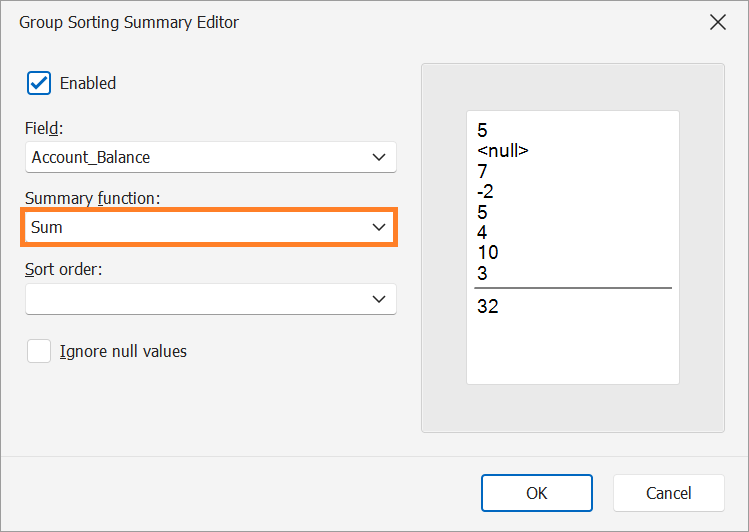This screenshot has height=532, width=749.
Task: Open the Field dropdown showing Account_Balance
Action: coord(211,157)
